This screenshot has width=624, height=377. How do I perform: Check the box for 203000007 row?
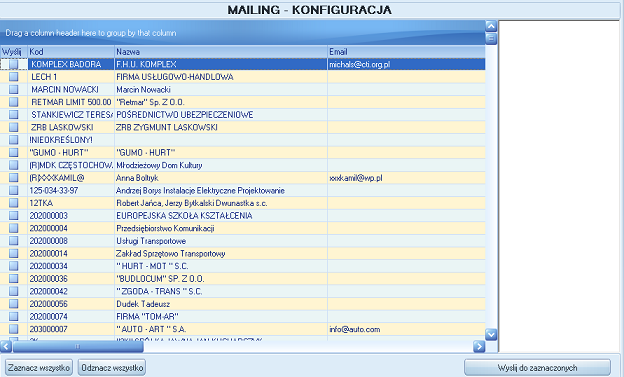click(x=14, y=329)
